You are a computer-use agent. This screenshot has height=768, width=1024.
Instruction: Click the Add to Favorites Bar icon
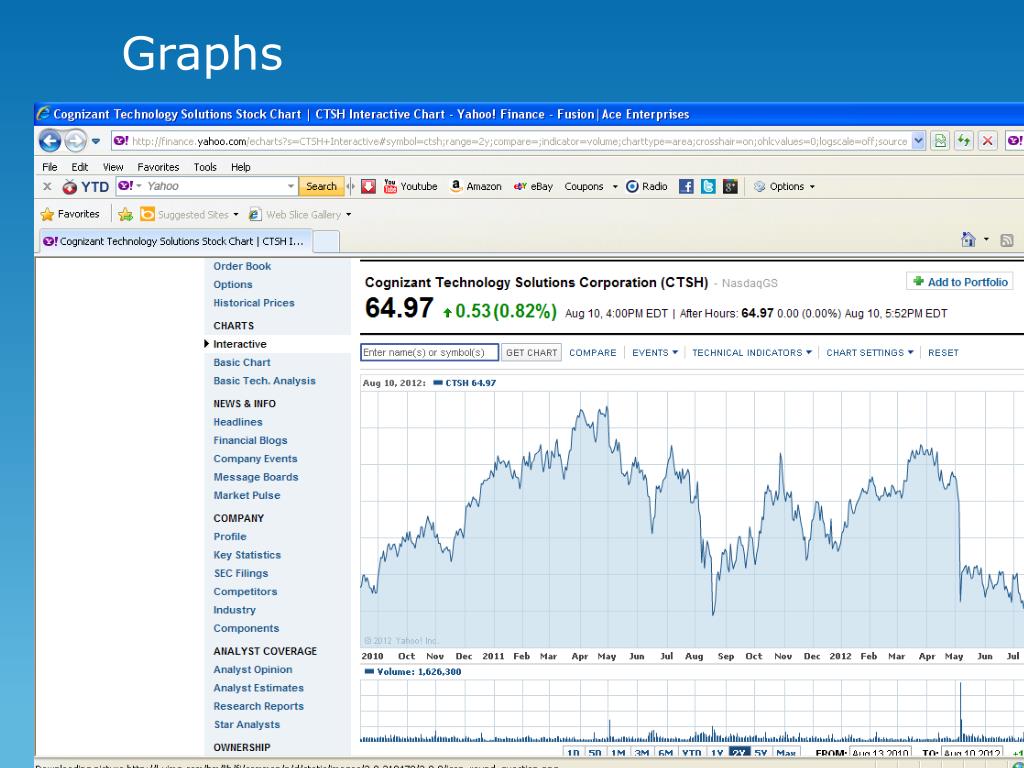pyautogui.click(x=125, y=214)
